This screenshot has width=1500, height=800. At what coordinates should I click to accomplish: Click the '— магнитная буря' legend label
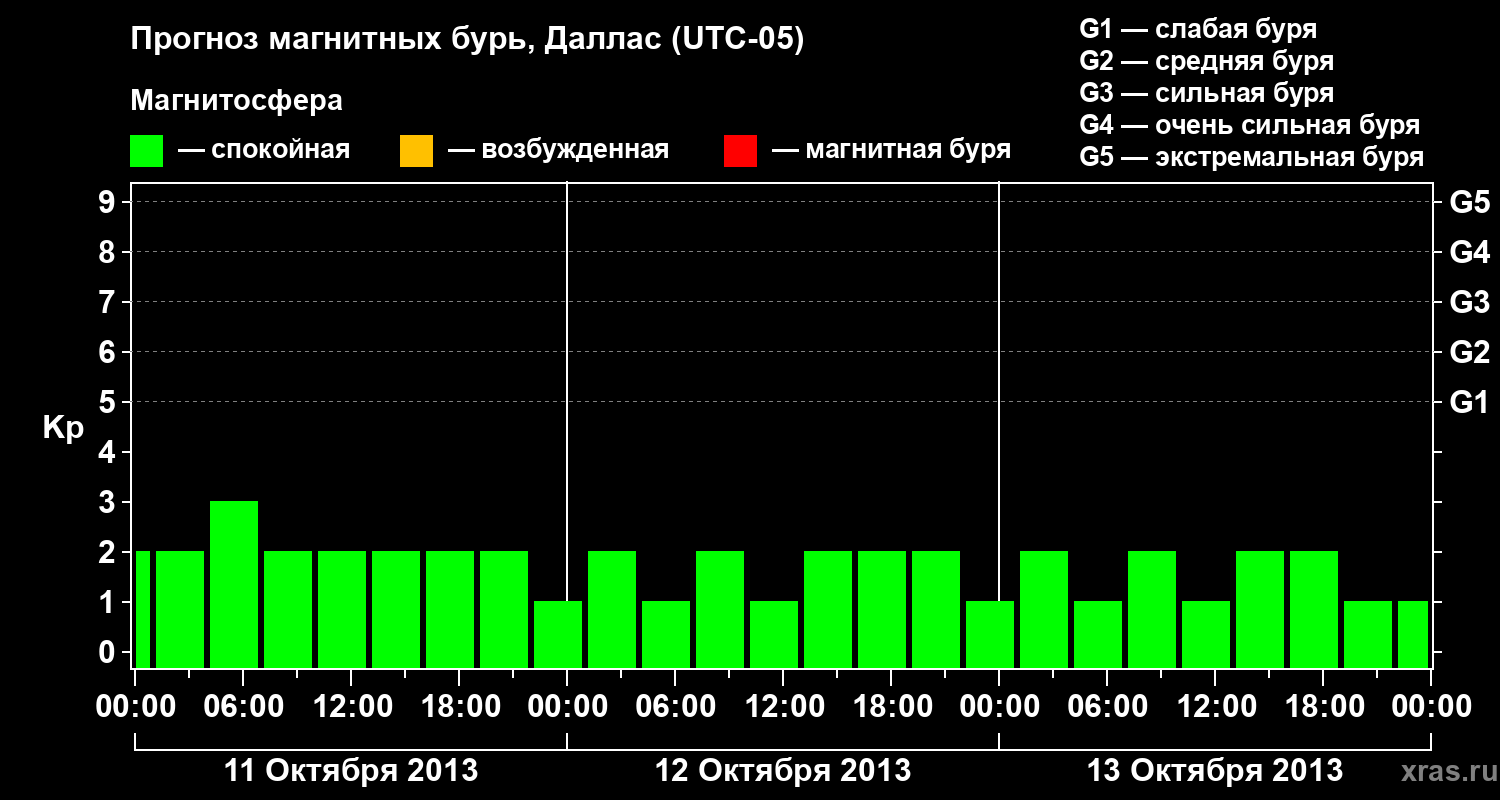tap(892, 150)
